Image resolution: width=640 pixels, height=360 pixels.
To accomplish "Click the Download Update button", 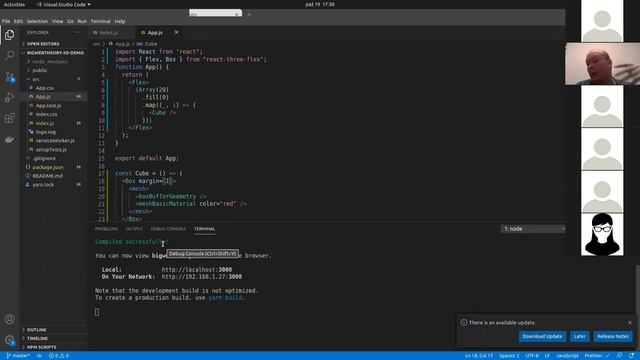I will tap(542, 336).
